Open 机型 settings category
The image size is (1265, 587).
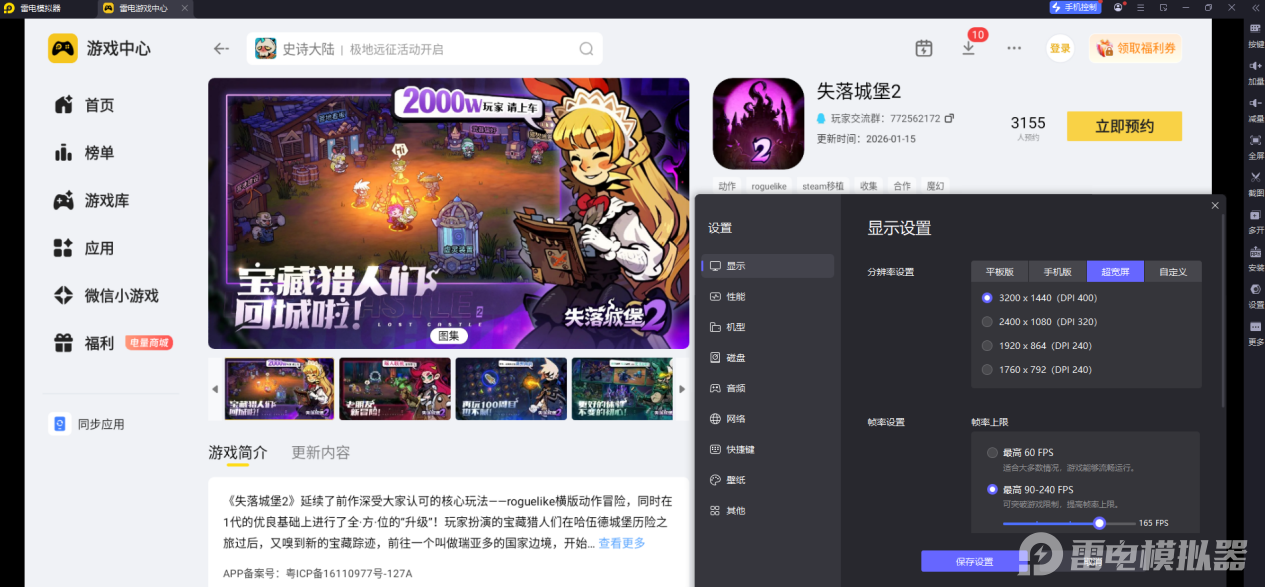point(768,327)
